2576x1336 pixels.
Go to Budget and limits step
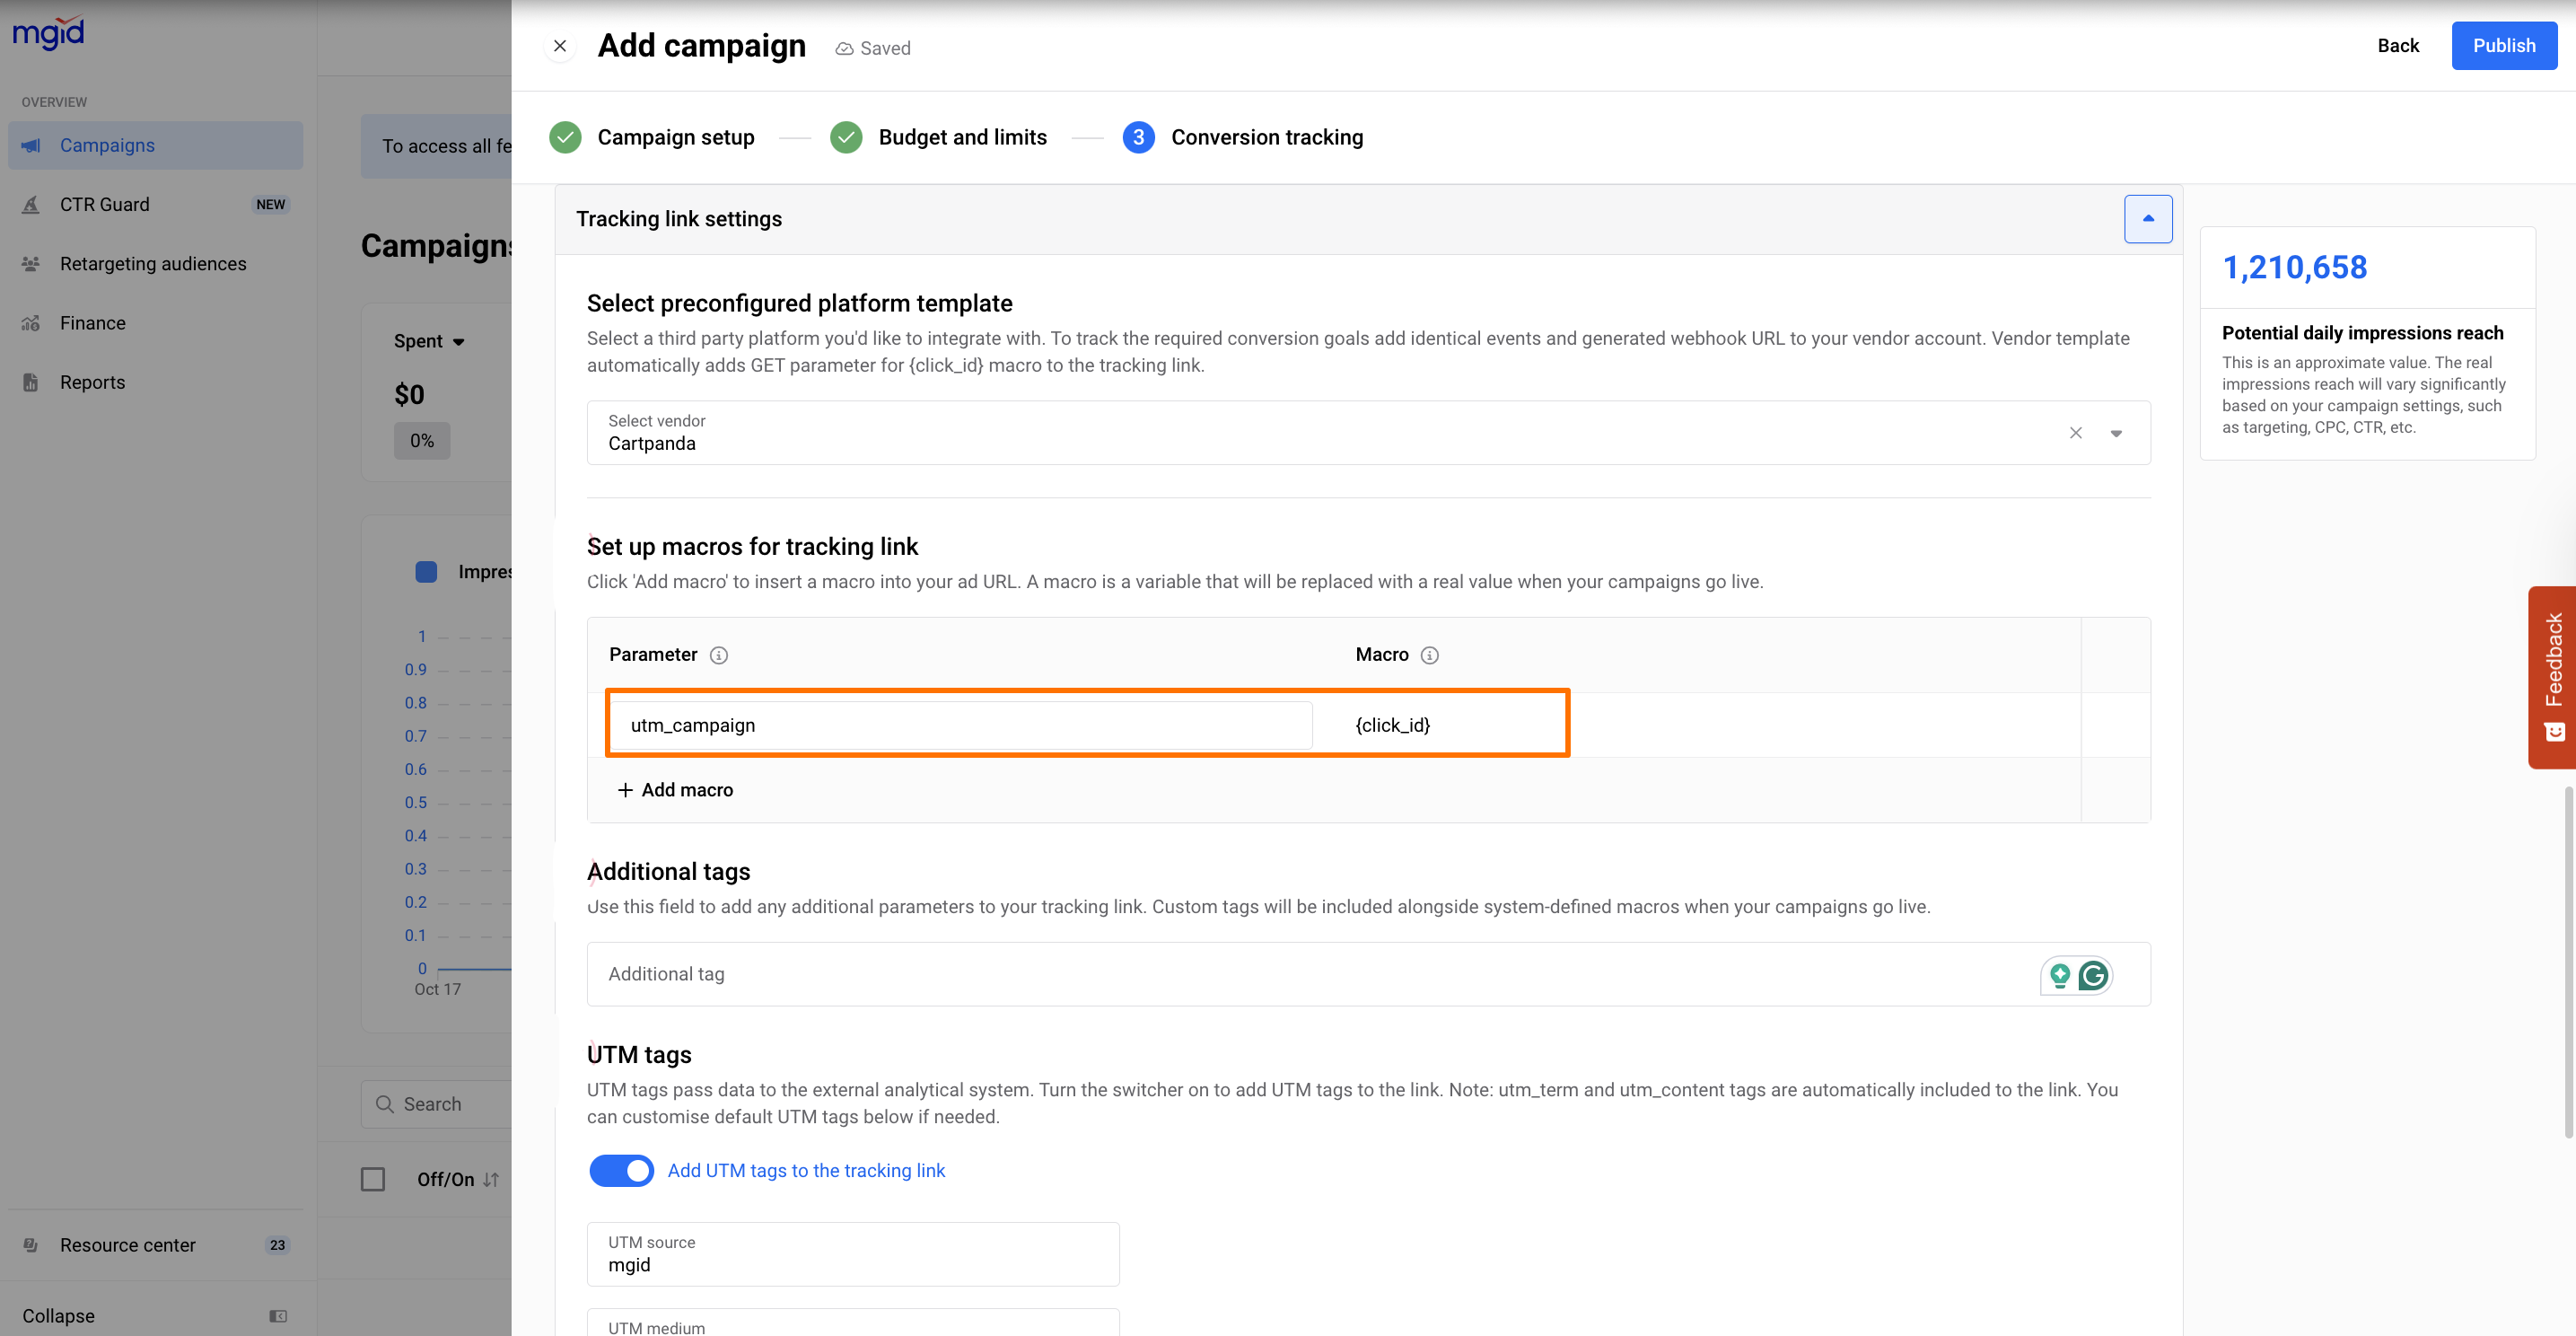pyautogui.click(x=961, y=137)
